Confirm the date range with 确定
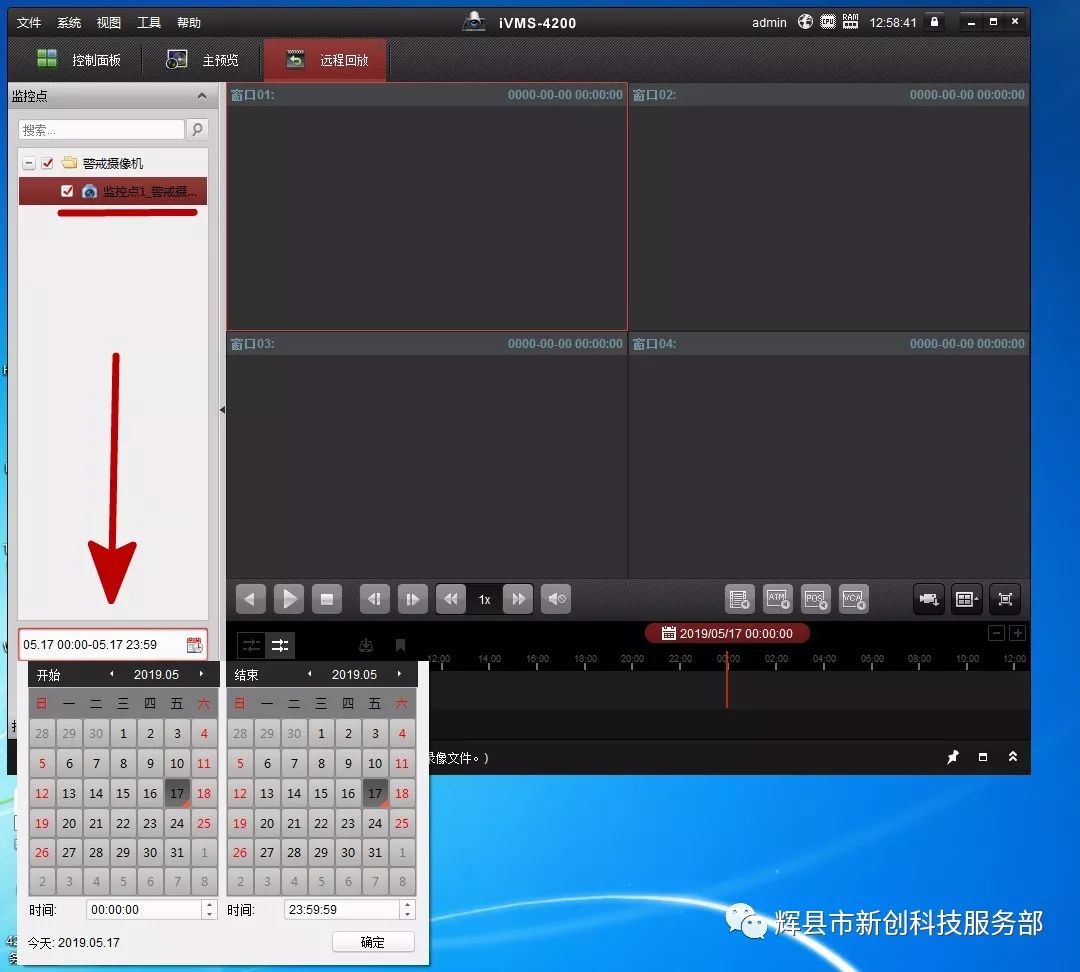The image size is (1080, 972). click(x=373, y=942)
